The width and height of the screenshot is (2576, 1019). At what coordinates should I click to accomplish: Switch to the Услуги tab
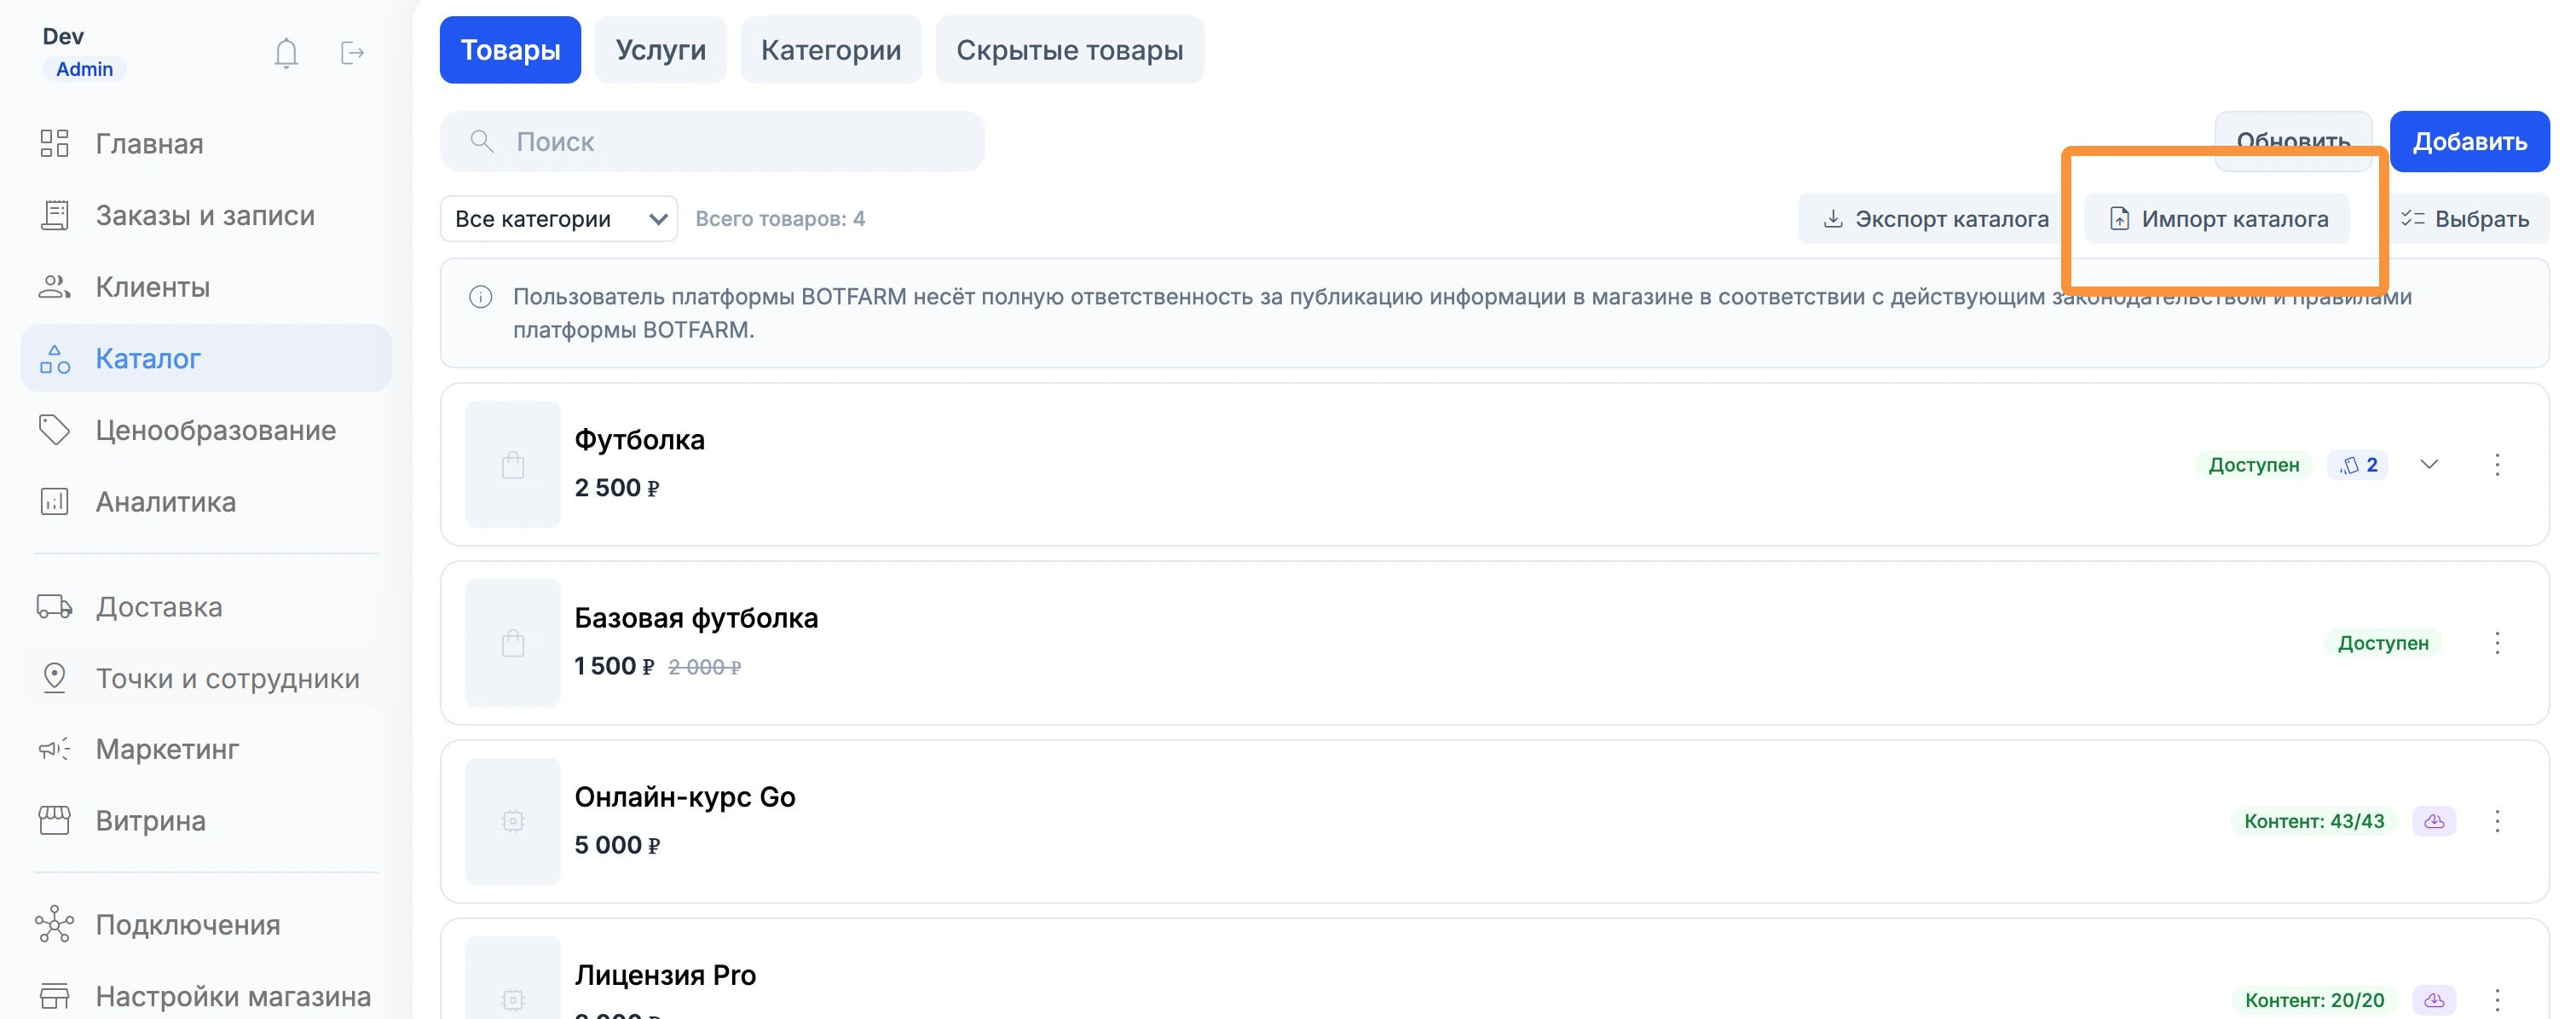[660, 49]
